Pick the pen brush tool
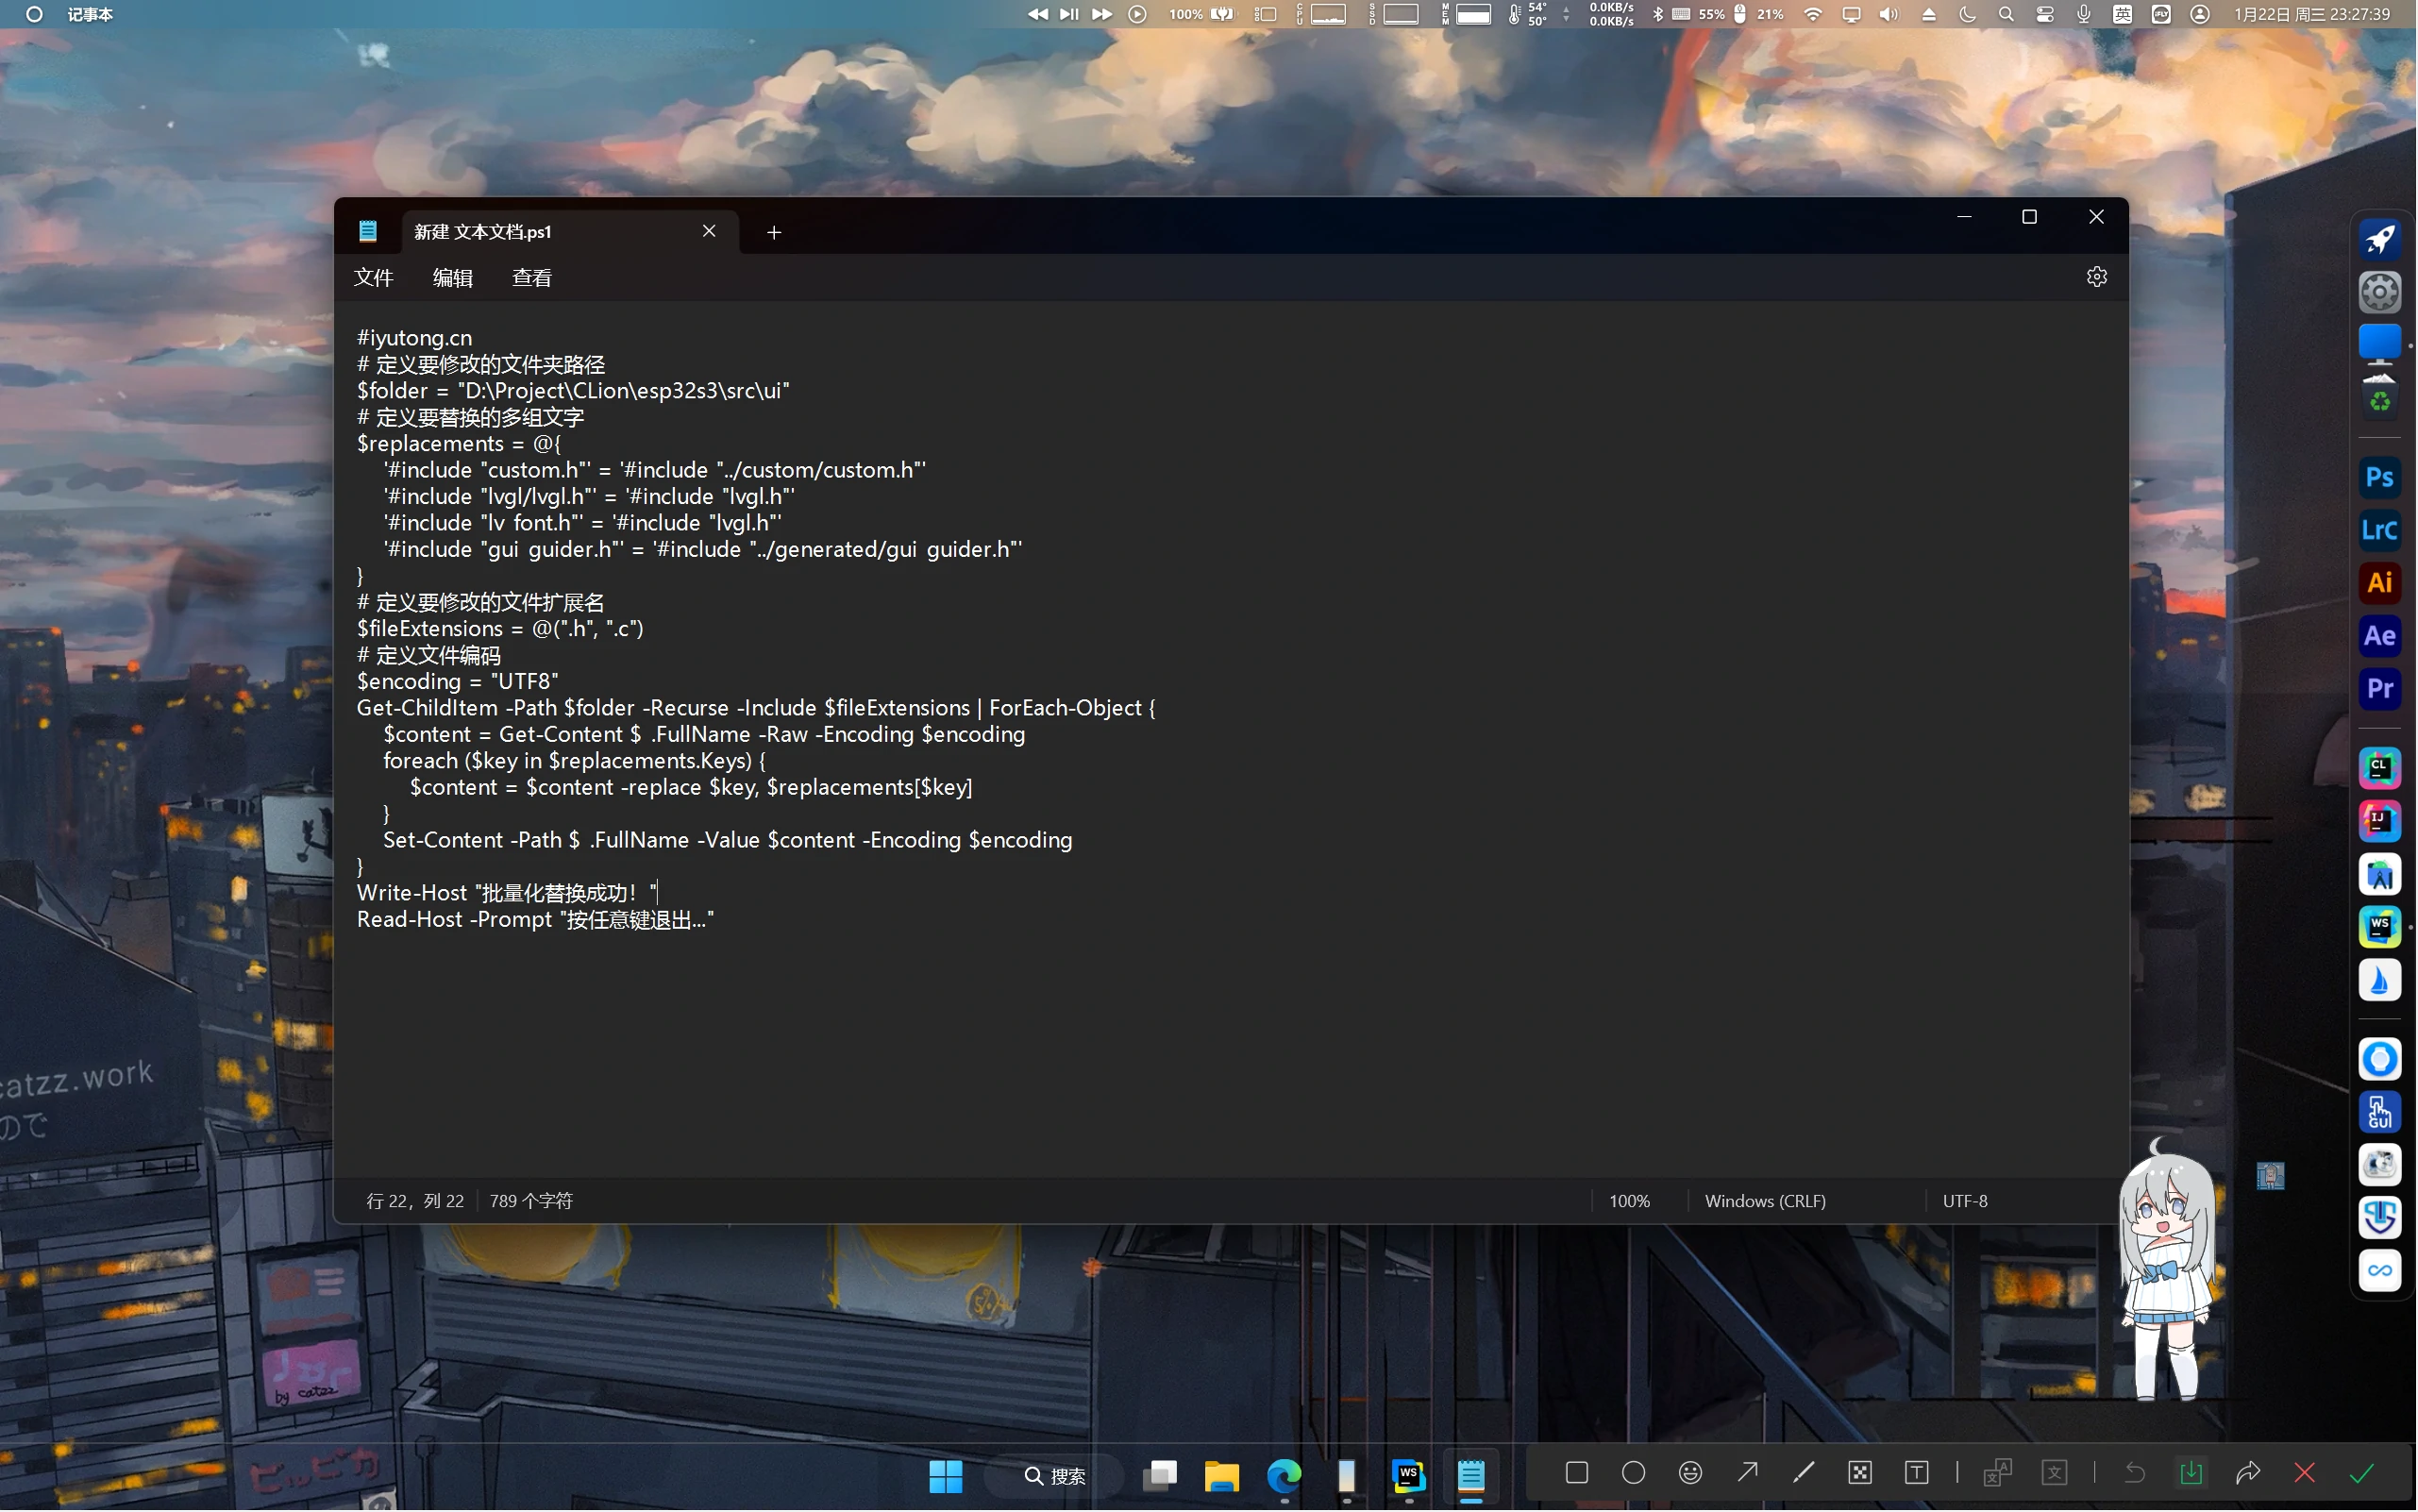Image resolution: width=2418 pixels, height=1512 pixels. click(1803, 1473)
